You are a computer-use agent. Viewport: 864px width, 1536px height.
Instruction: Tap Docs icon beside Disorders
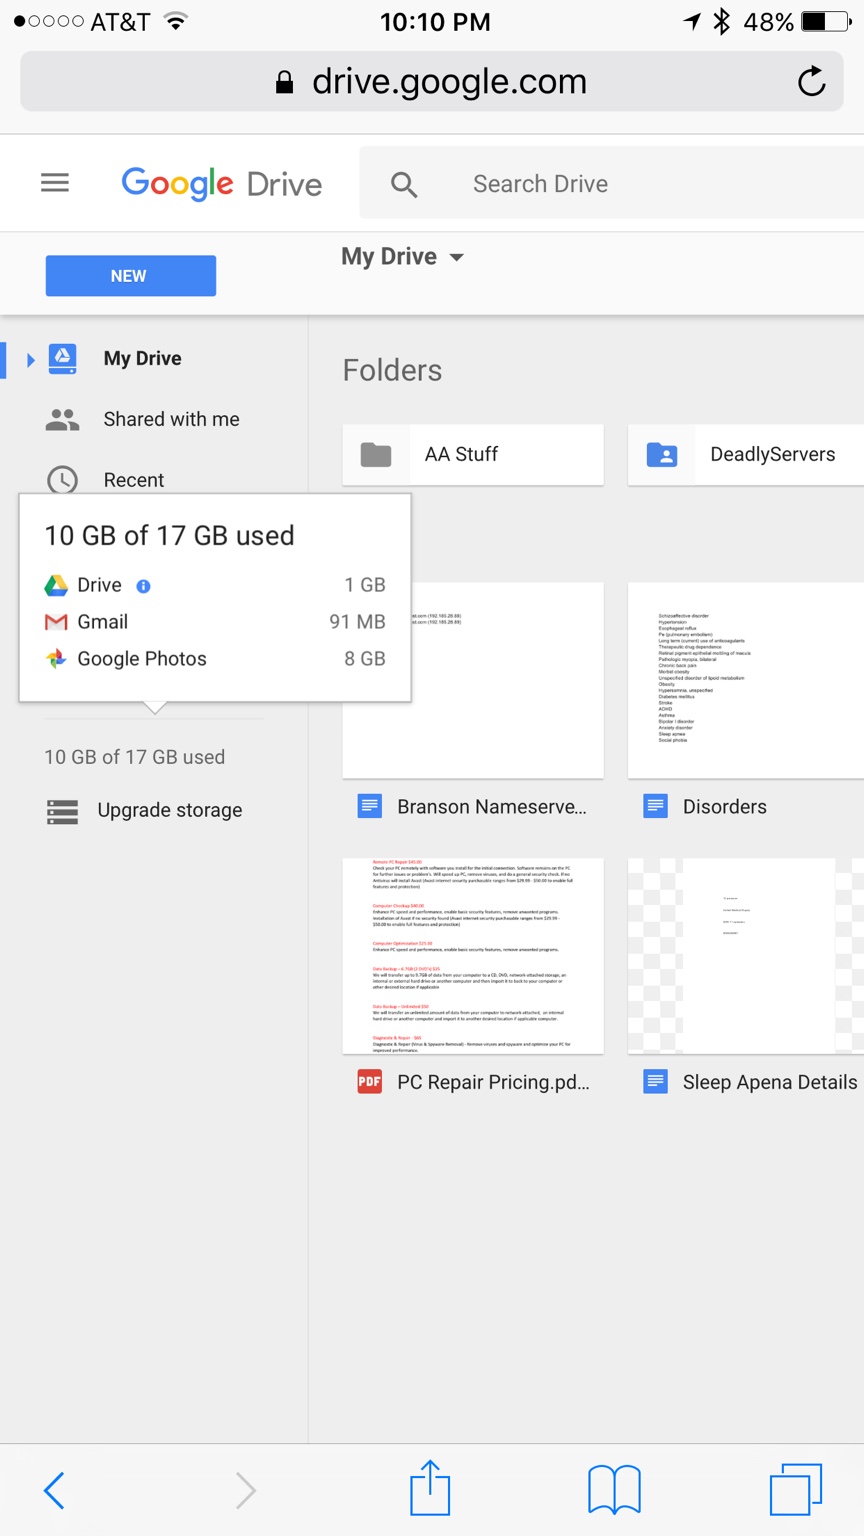click(x=656, y=806)
